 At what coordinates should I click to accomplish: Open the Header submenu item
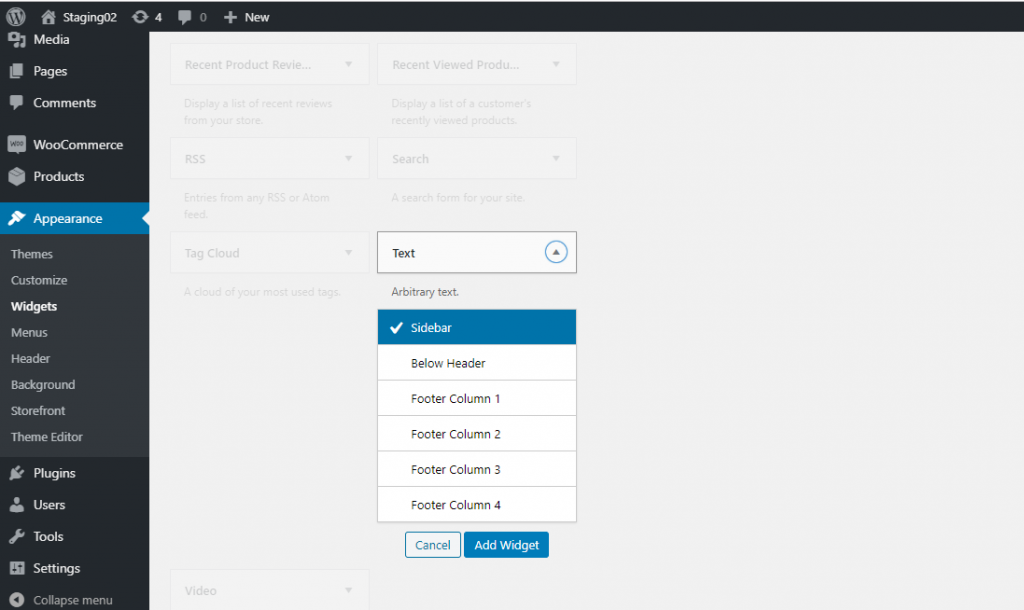tap(31, 359)
